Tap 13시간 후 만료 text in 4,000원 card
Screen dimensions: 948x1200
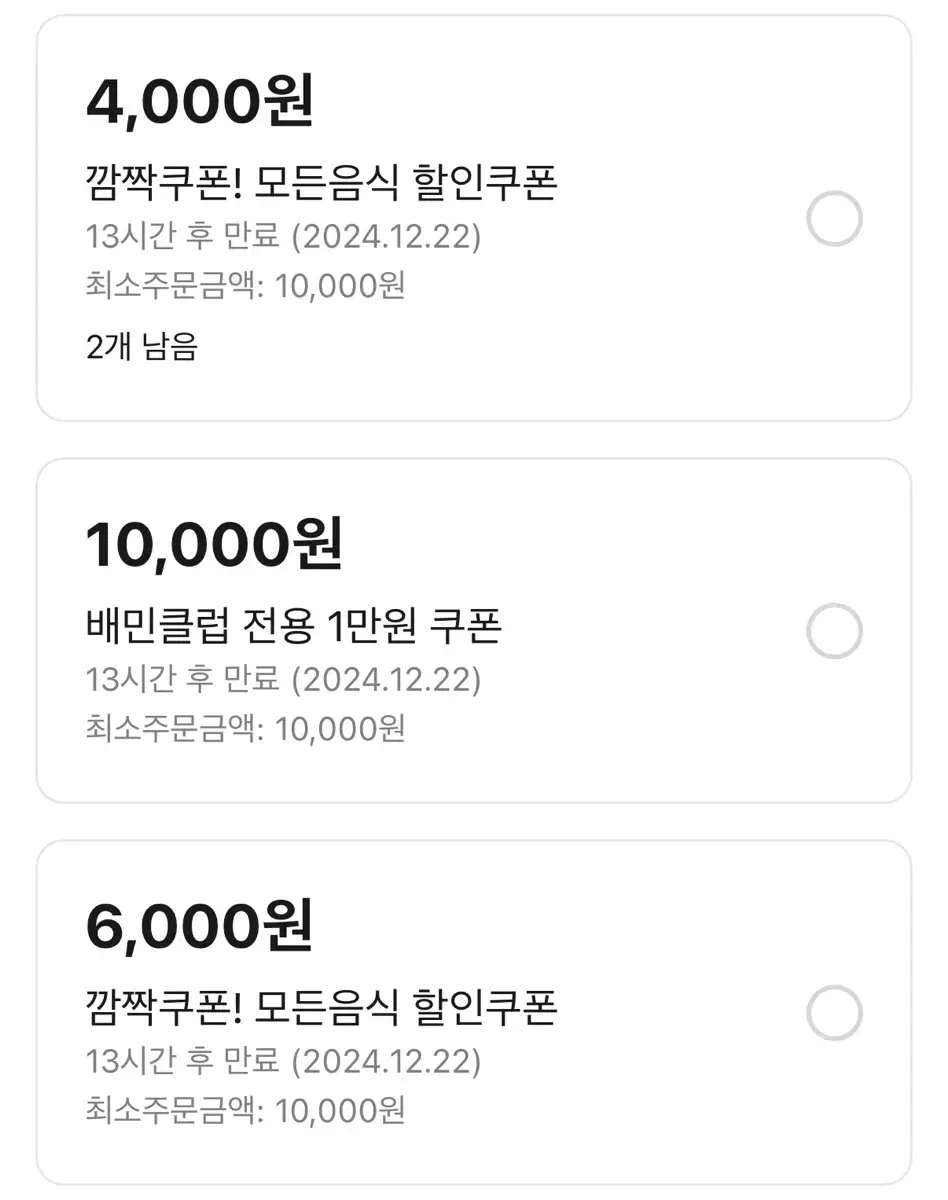pyautogui.click(x=183, y=237)
